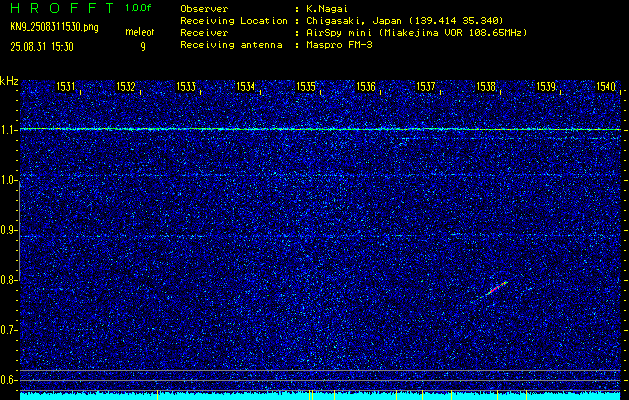This screenshot has width=629, height=400.
Task: Click the 1533 time axis label
Action: tap(186, 86)
